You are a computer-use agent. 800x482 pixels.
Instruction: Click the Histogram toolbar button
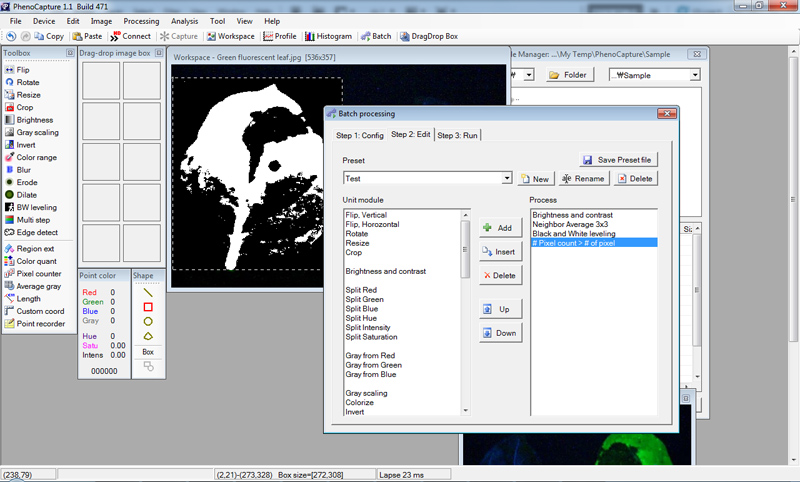pos(329,36)
